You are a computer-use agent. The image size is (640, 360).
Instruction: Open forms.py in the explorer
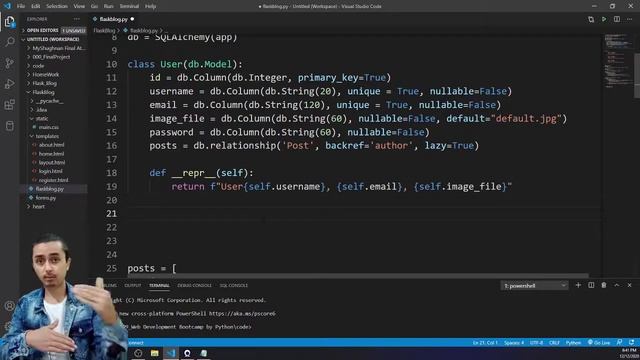(46, 198)
